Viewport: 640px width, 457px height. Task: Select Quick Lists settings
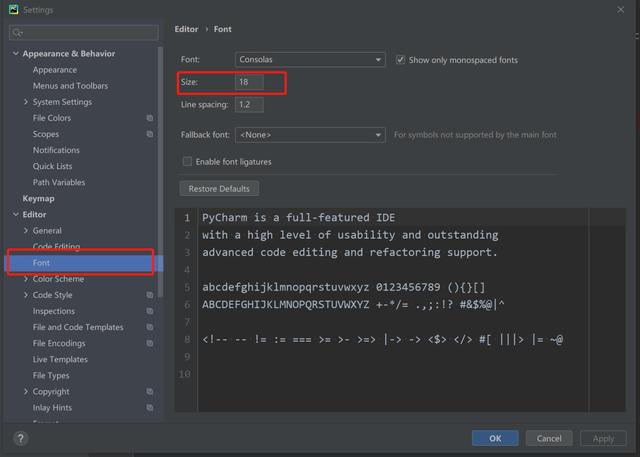point(52,166)
